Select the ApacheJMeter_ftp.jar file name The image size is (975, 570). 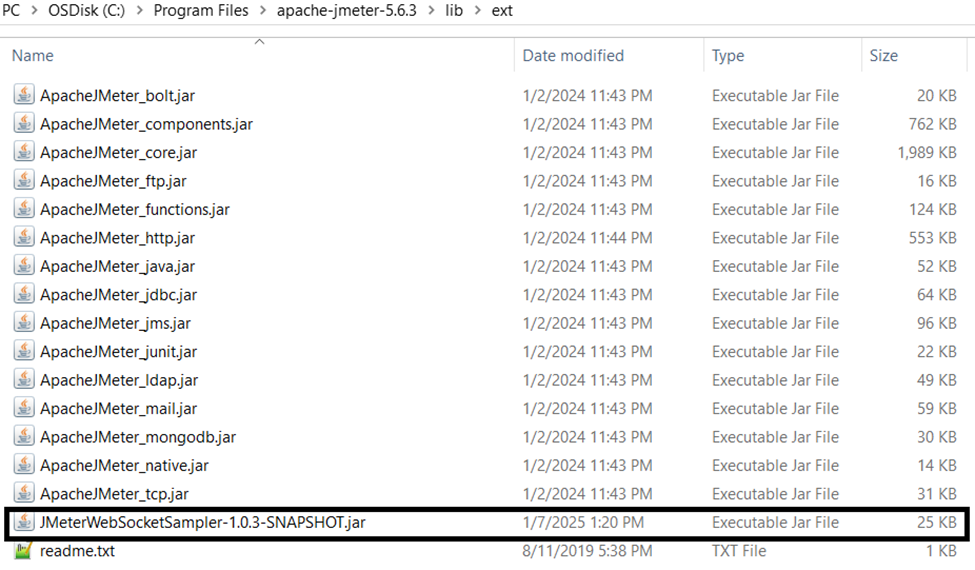point(113,182)
